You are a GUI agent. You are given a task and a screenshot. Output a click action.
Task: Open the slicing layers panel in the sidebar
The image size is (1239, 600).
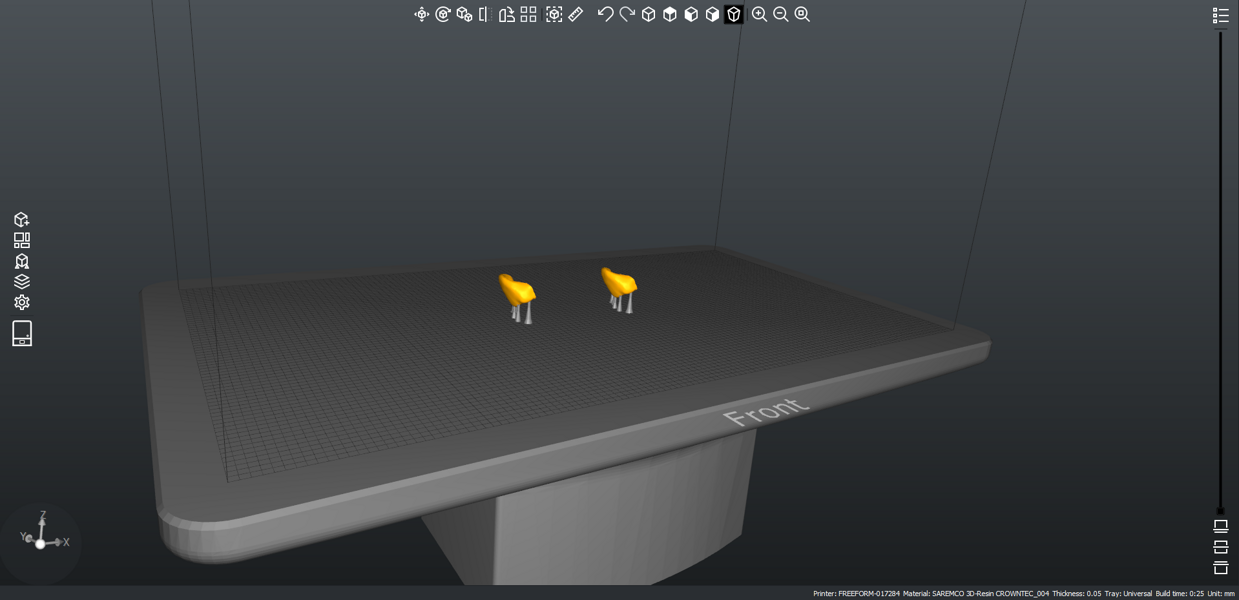coord(21,280)
